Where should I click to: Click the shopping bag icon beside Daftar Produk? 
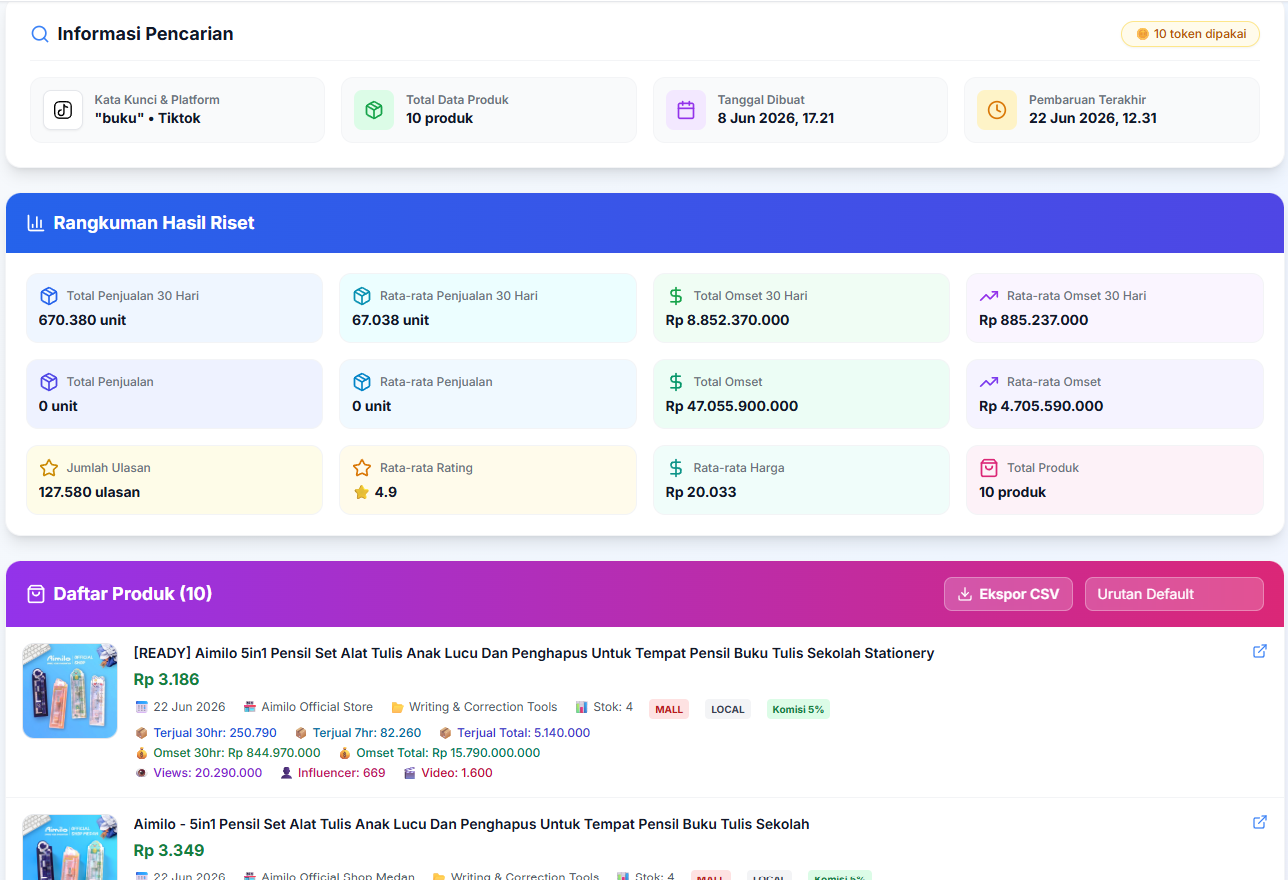coord(36,594)
